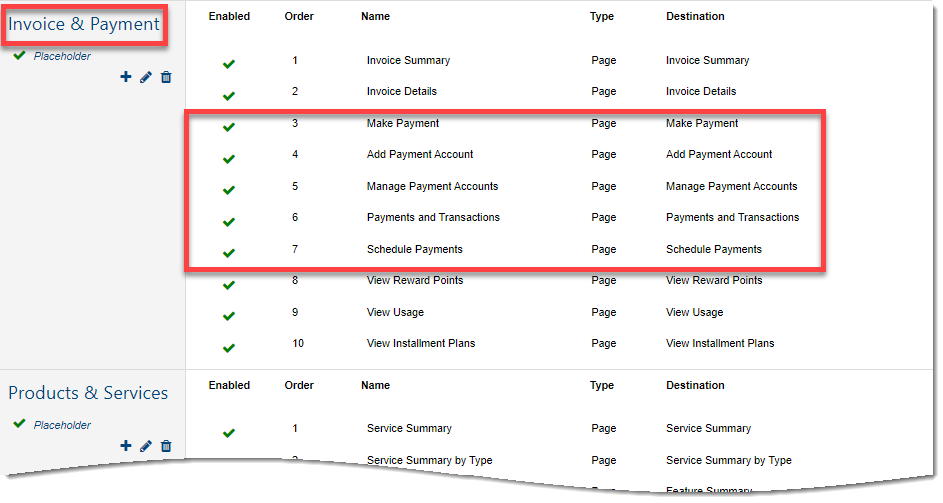Click View Reward Points in Destination column
The height and width of the screenshot is (503, 943).
tap(714, 280)
